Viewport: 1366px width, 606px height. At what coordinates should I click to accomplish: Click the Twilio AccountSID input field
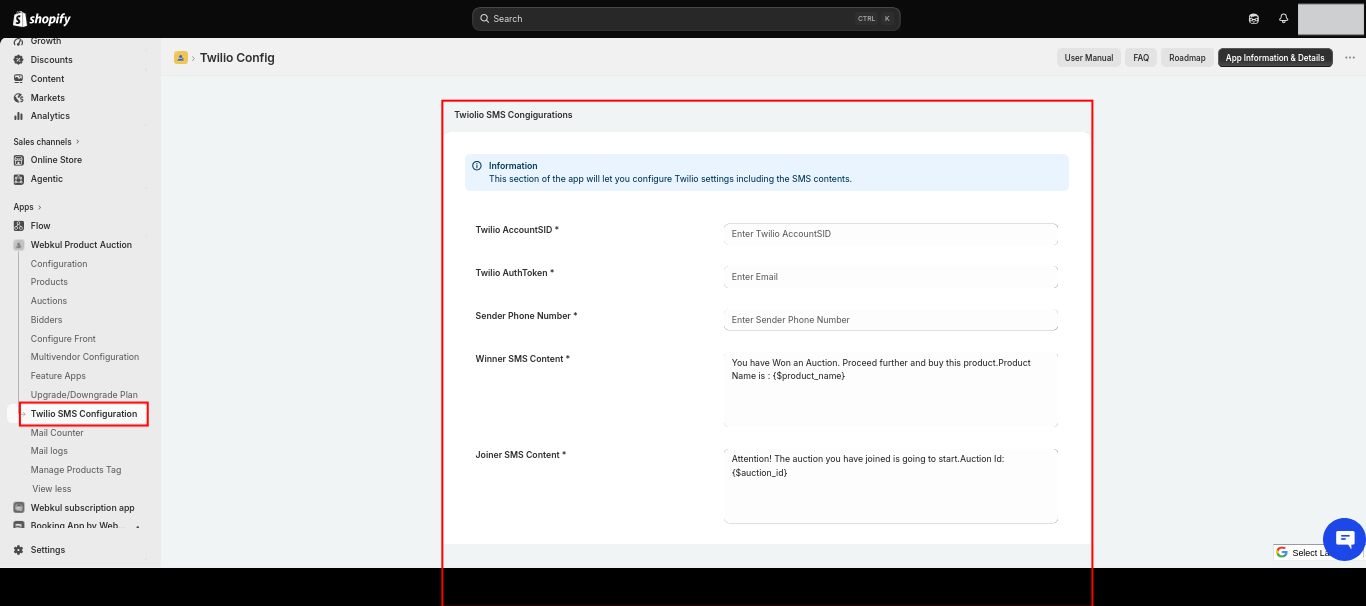[890, 234]
